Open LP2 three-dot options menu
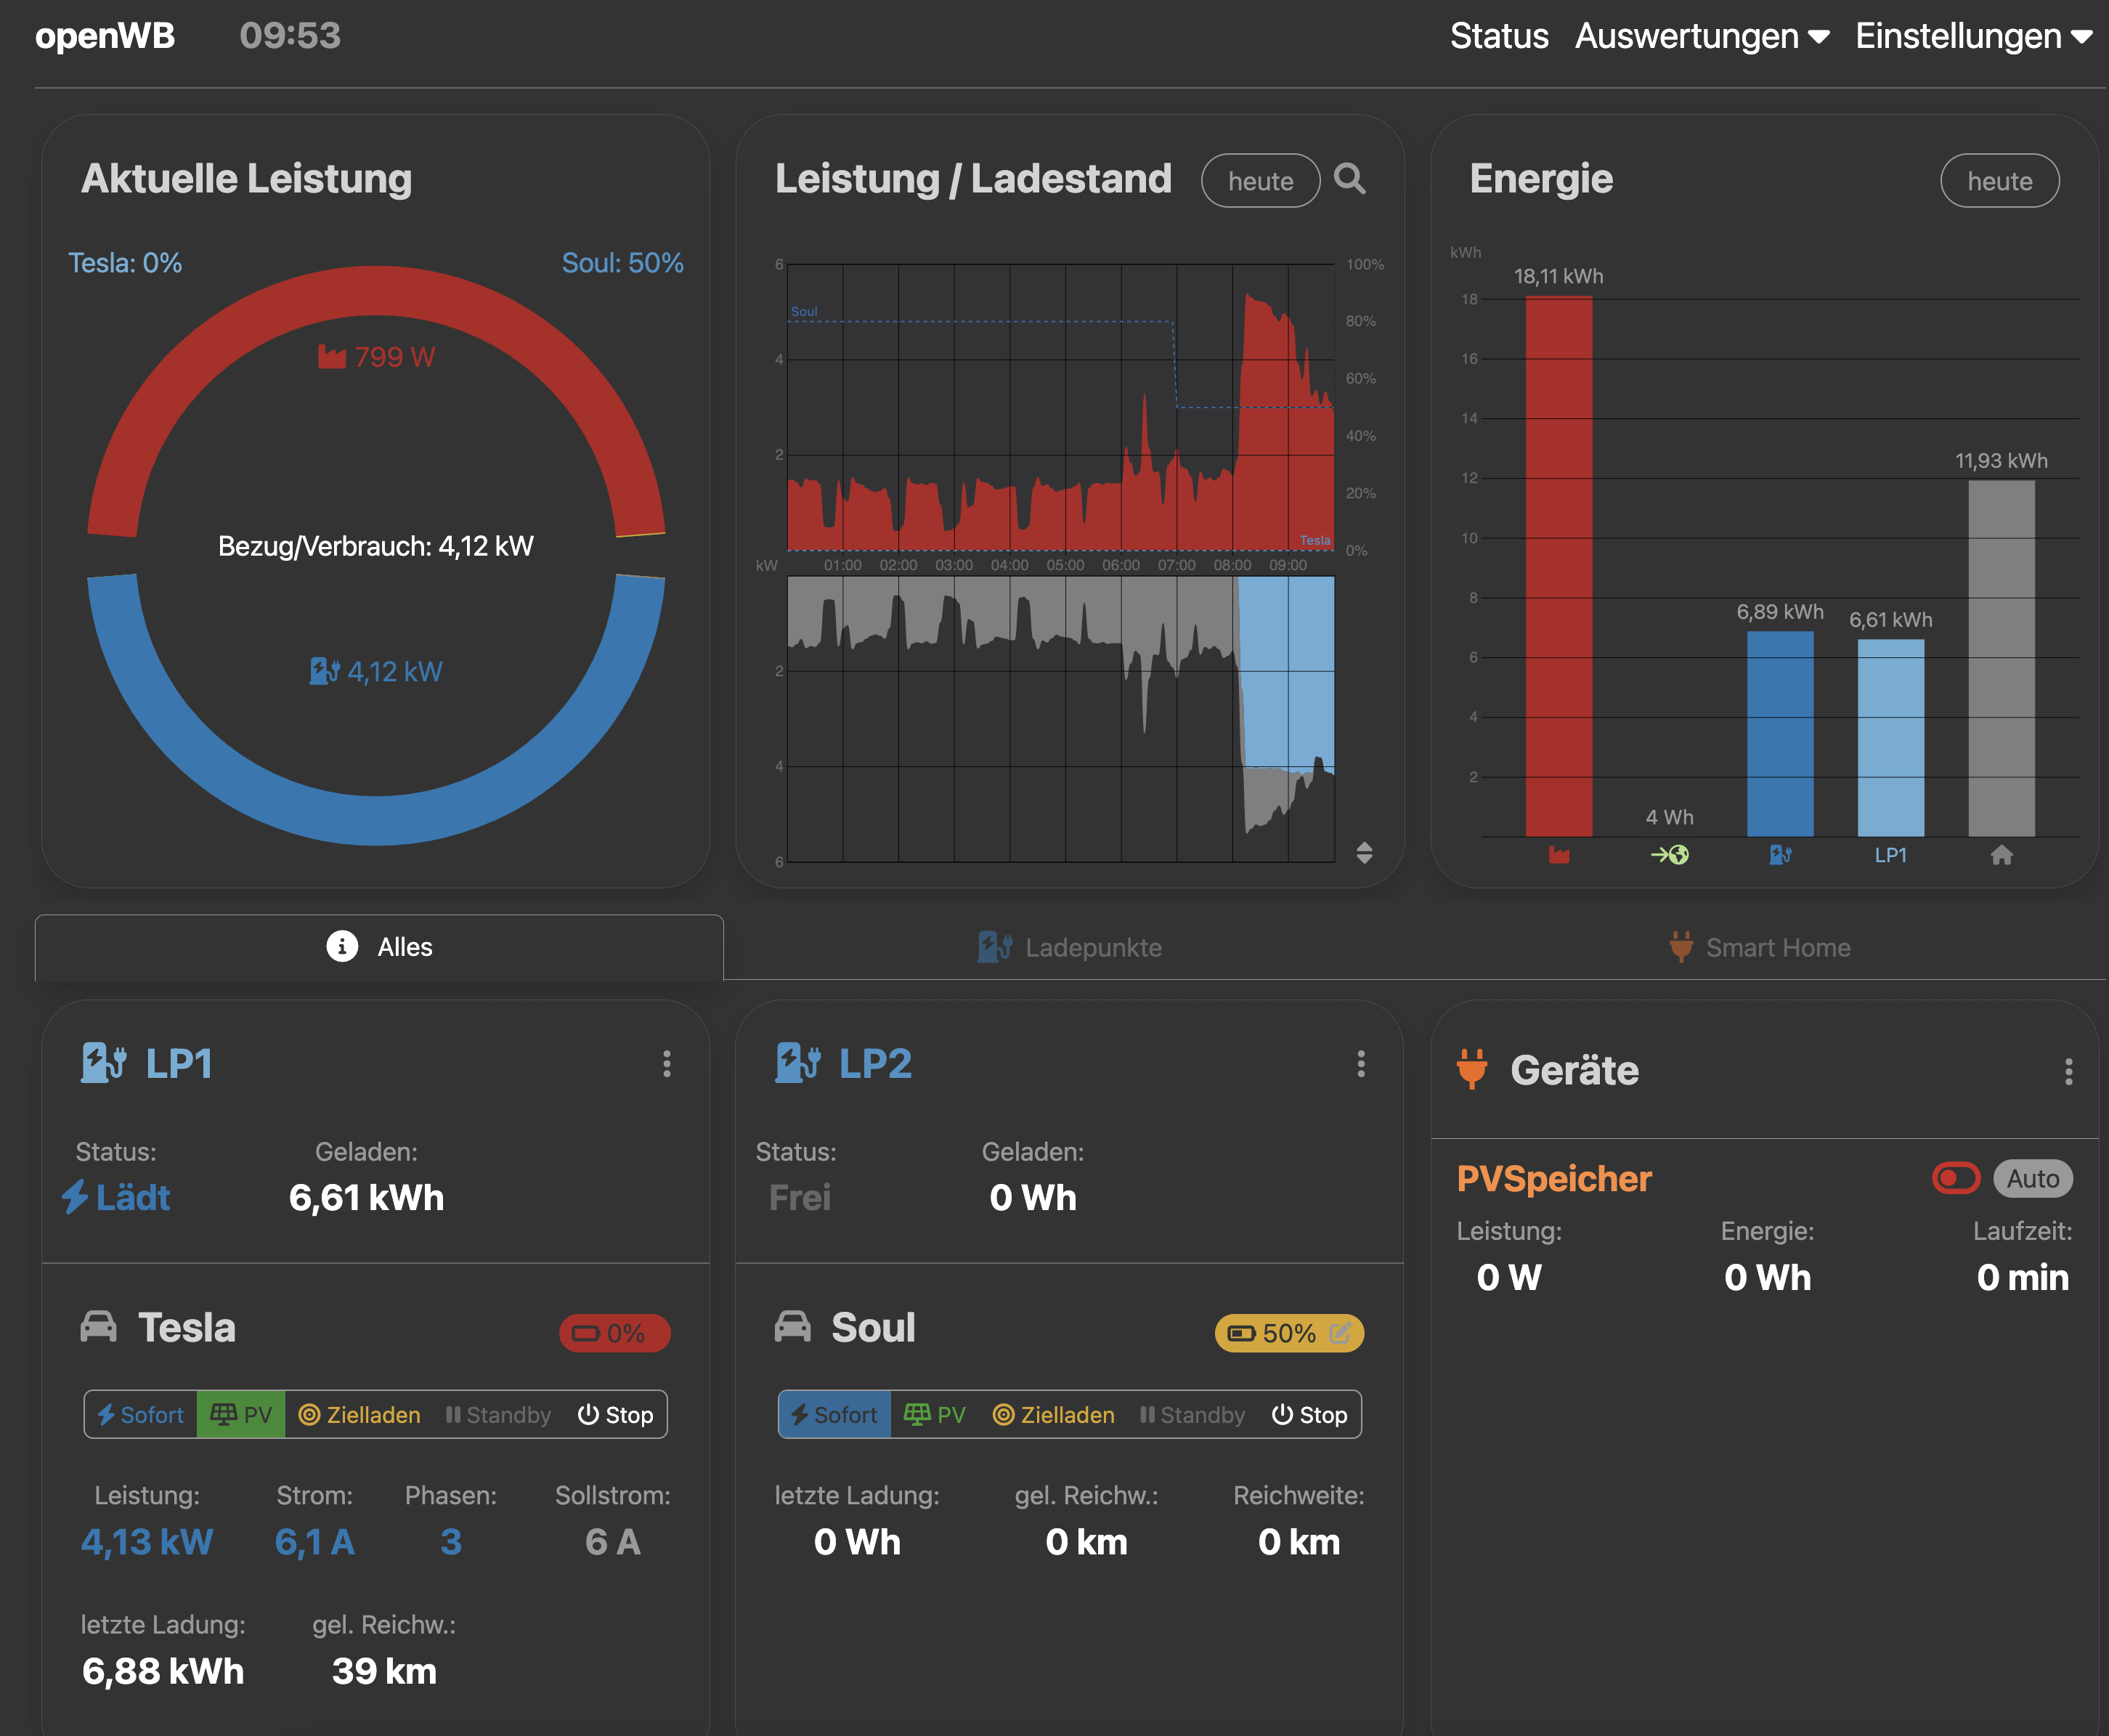The width and height of the screenshot is (2109, 1736). (1360, 1063)
